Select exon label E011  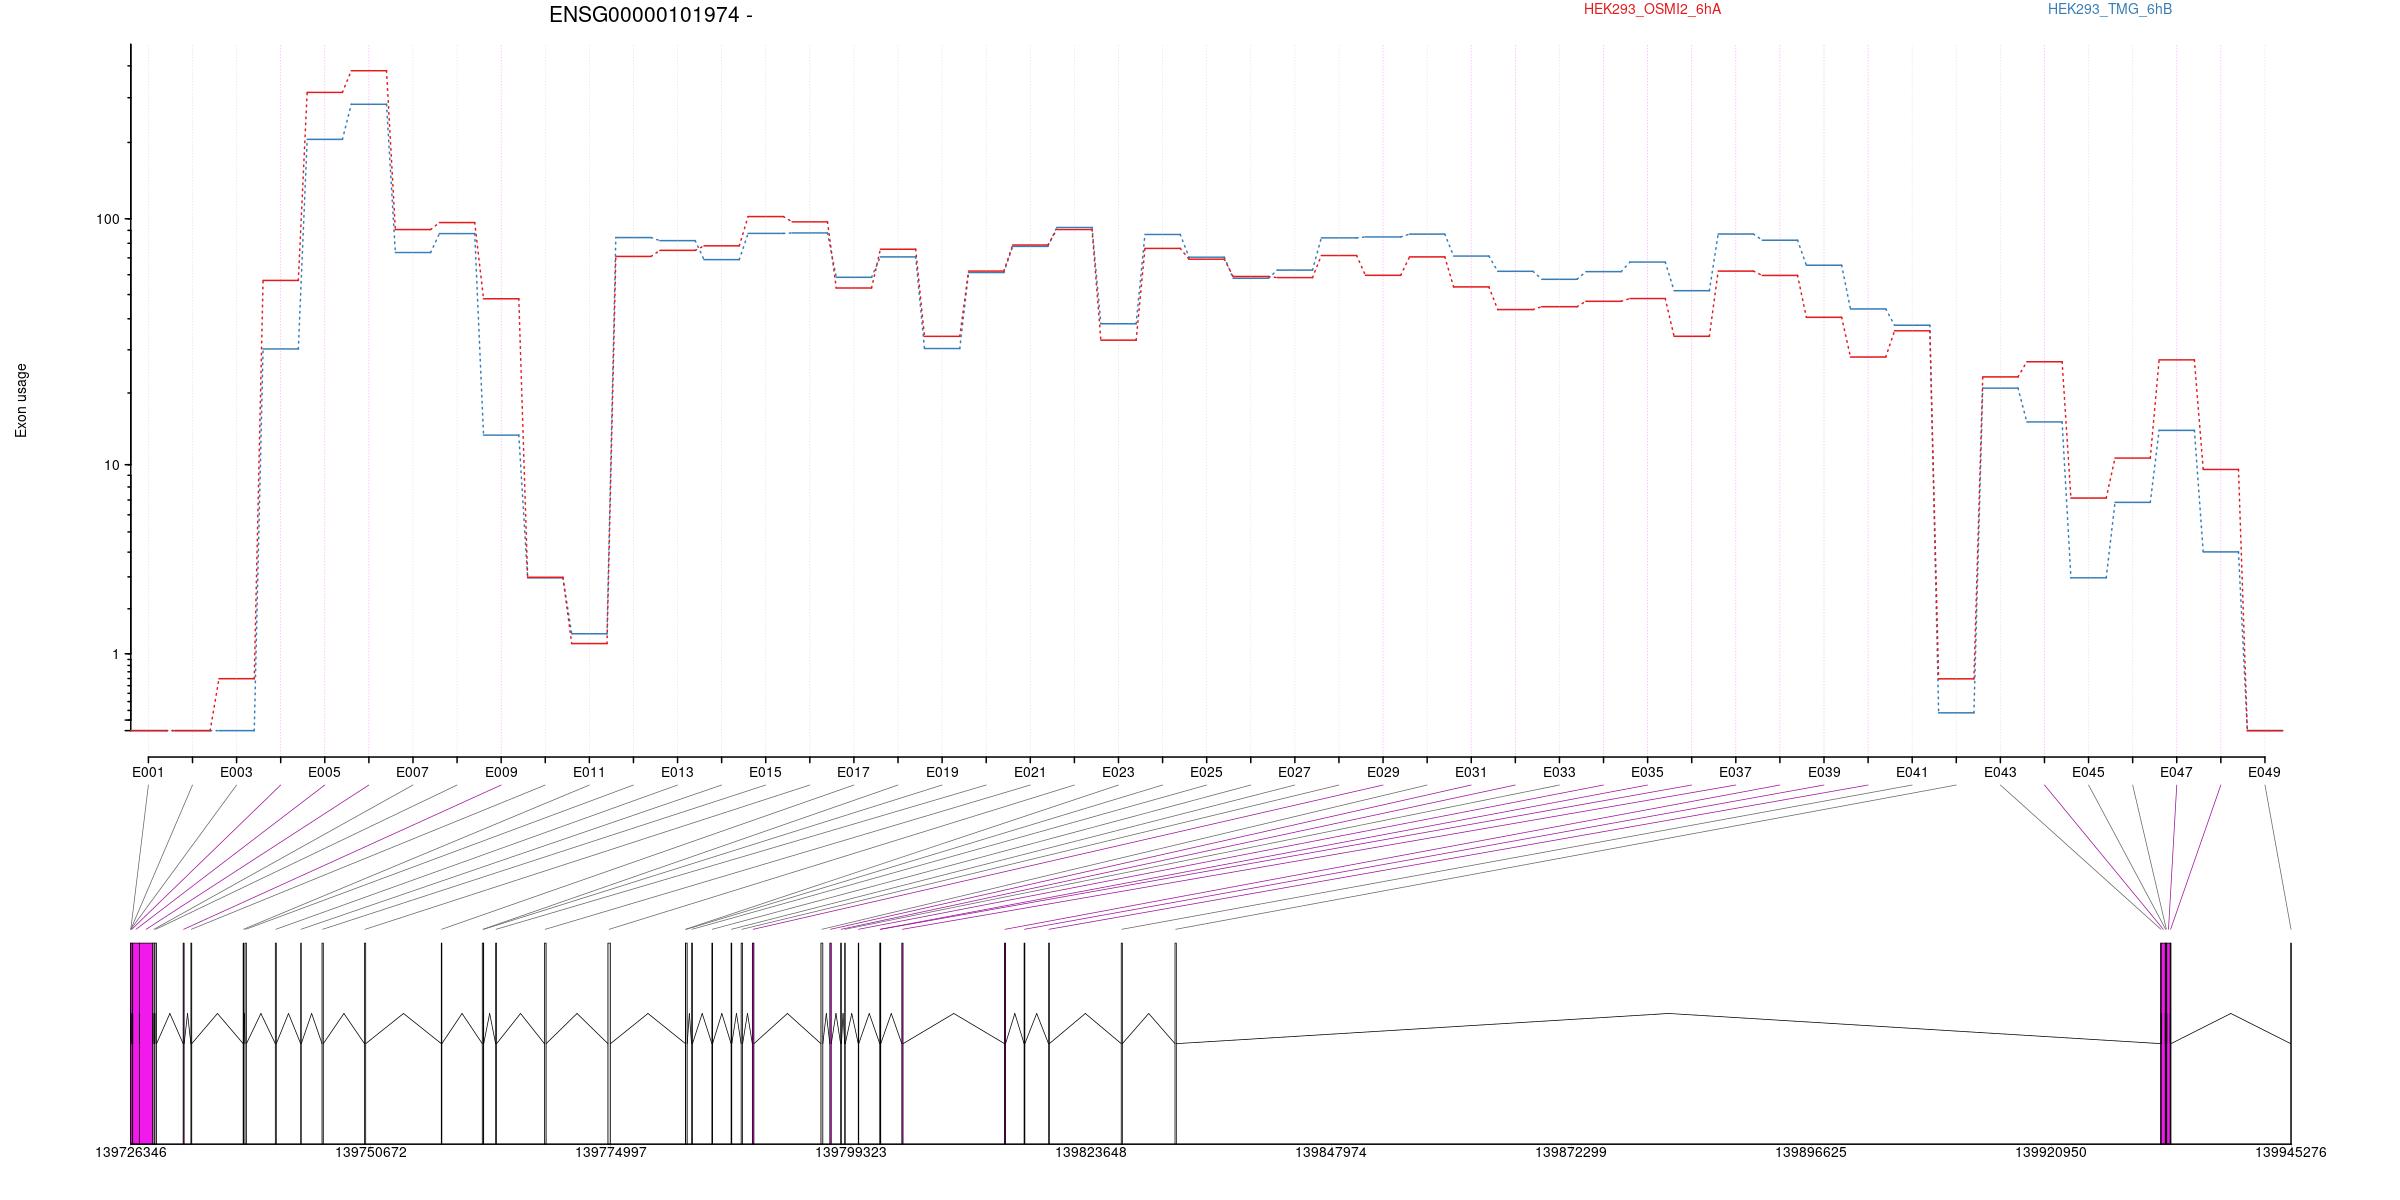tap(589, 772)
